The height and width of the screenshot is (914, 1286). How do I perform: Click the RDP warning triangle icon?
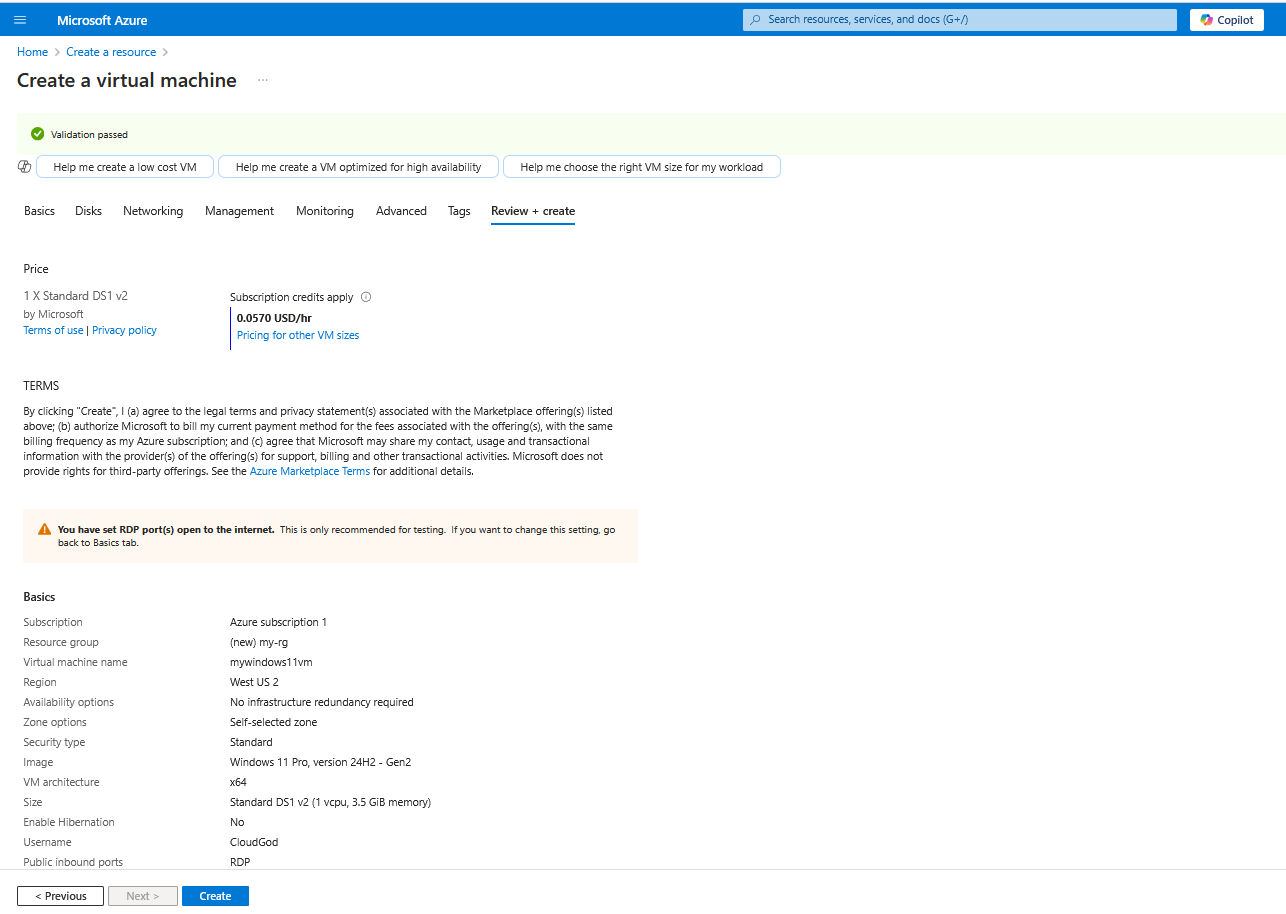pyautogui.click(x=44, y=530)
